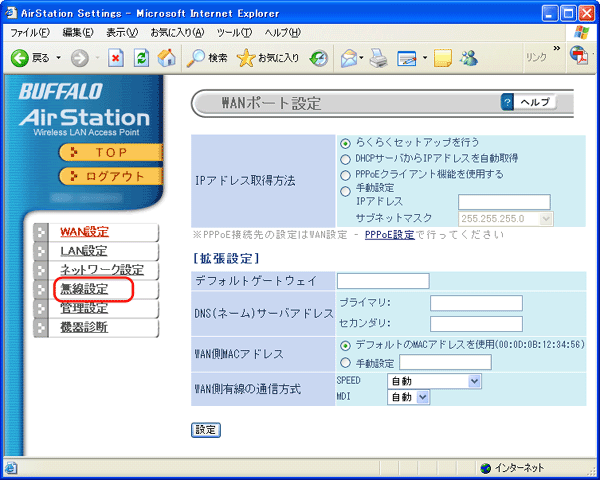
Task: Expand toolbar overflow chevron near リンク
Action: click(x=556, y=48)
